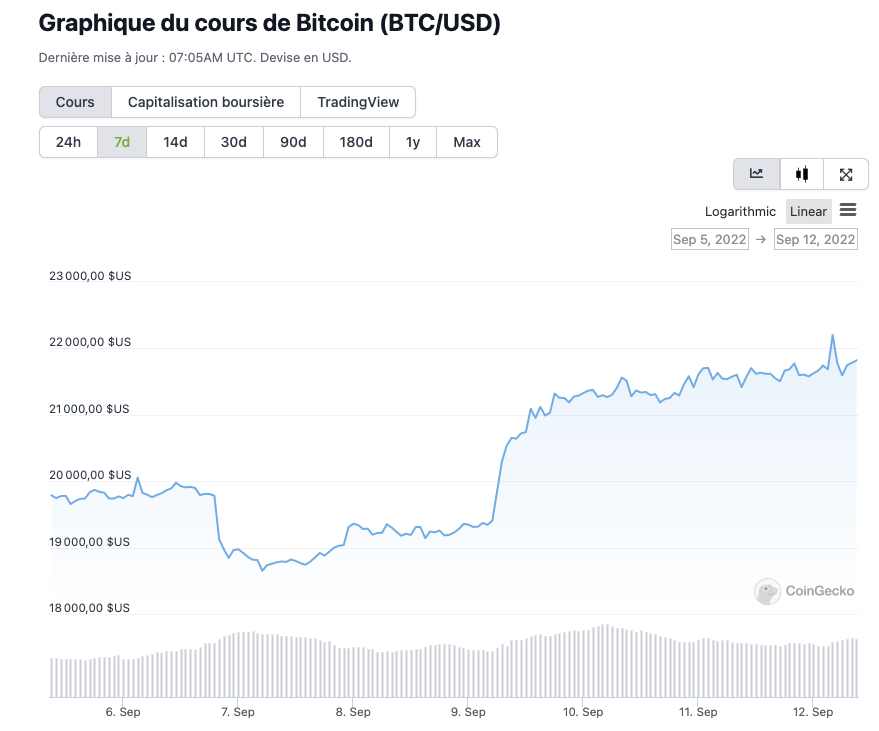Show 180d price history
The width and height of the screenshot is (879, 731).
tap(356, 142)
